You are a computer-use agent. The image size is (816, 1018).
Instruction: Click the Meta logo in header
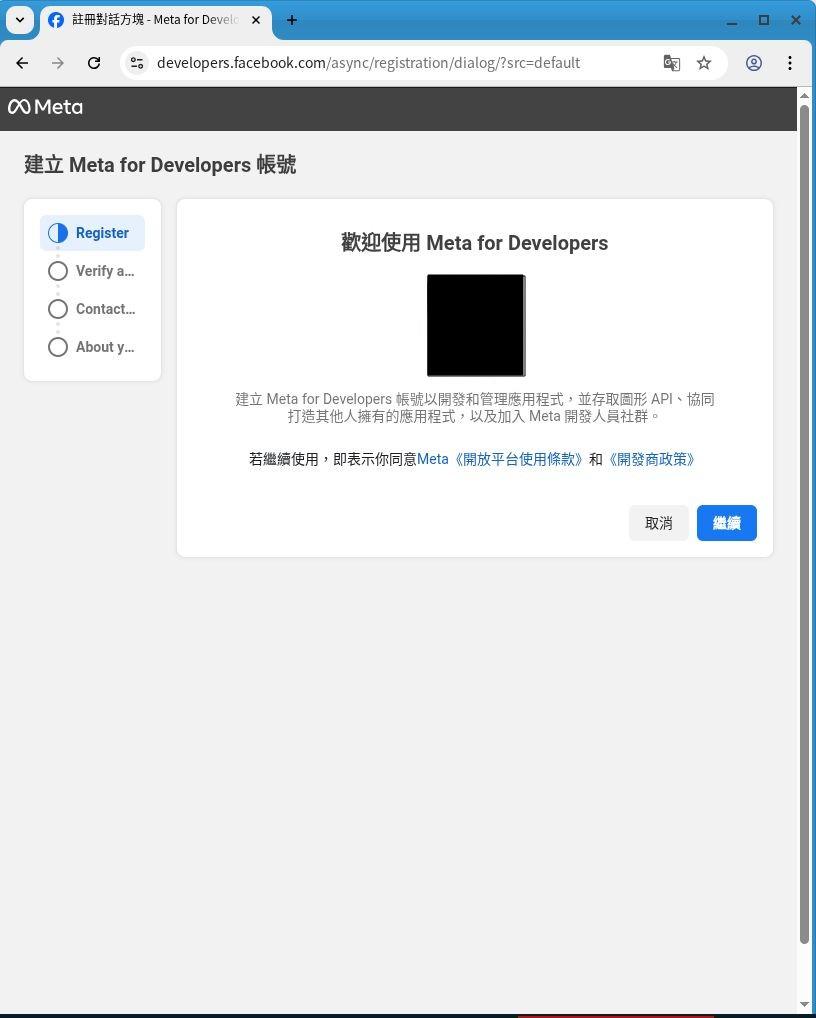(45, 107)
